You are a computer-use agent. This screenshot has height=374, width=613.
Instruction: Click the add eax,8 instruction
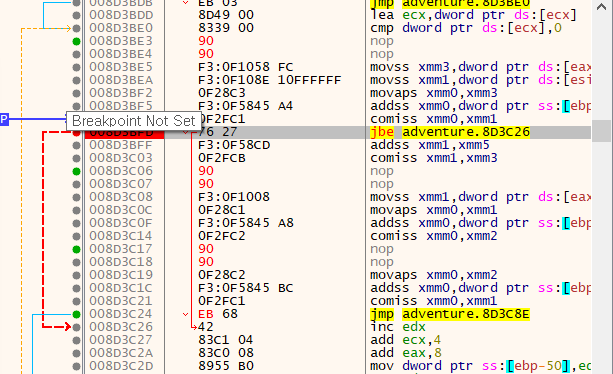click(x=406, y=353)
